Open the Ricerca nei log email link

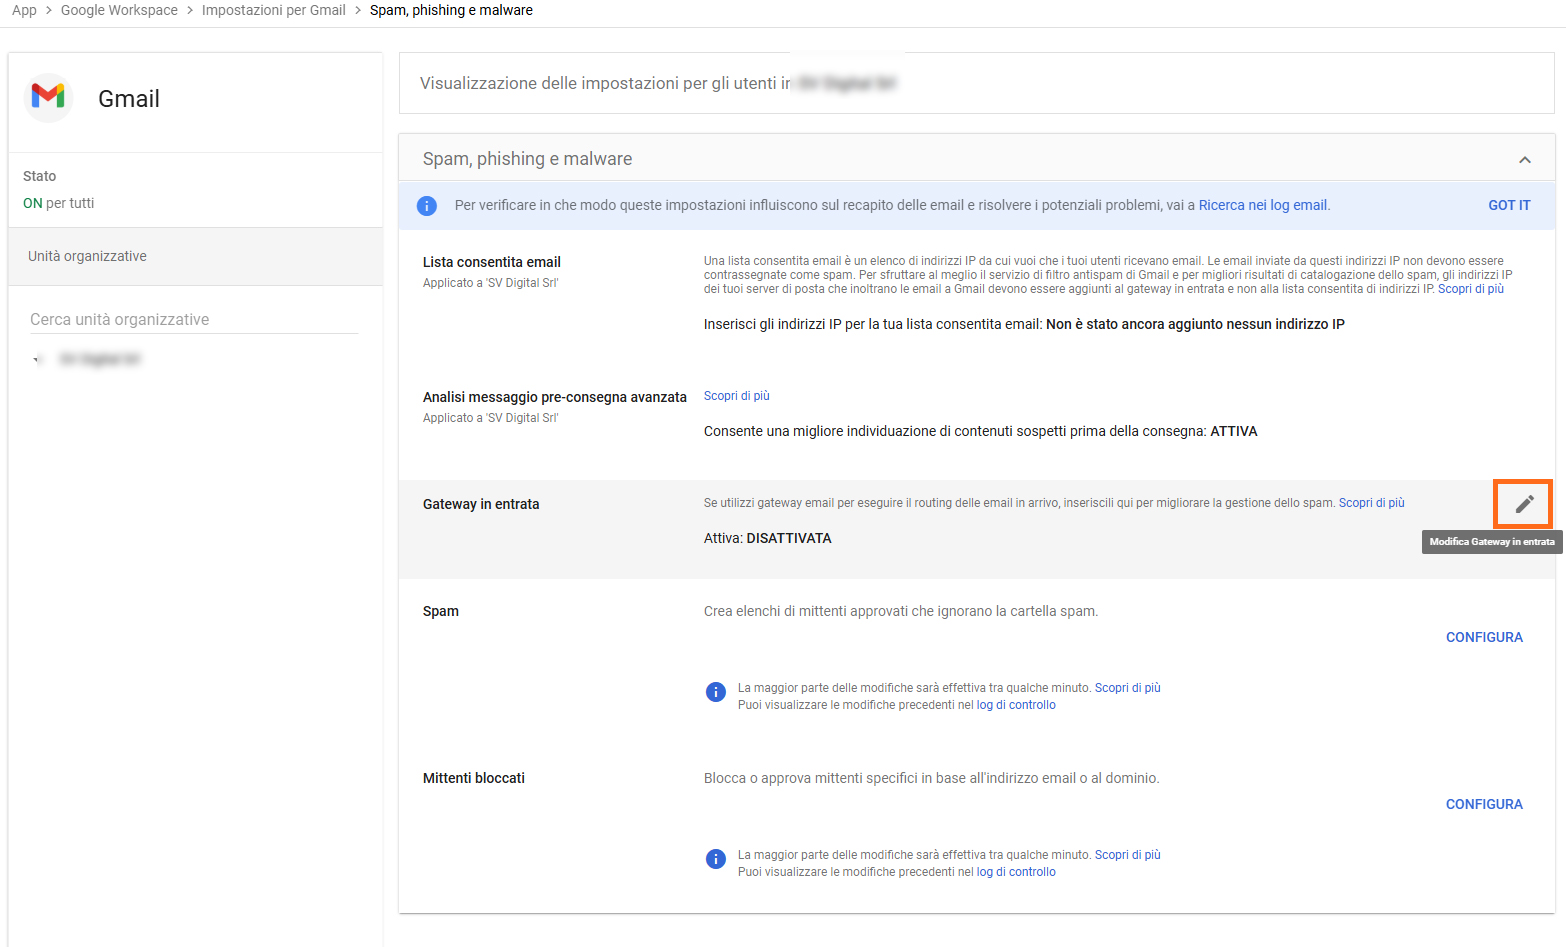click(1263, 205)
